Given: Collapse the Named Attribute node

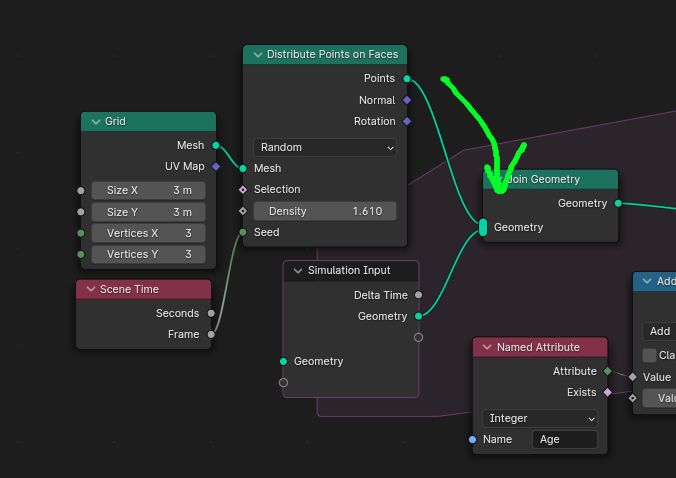Looking at the screenshot, I should pyautogui.click(x=487, y=347).
